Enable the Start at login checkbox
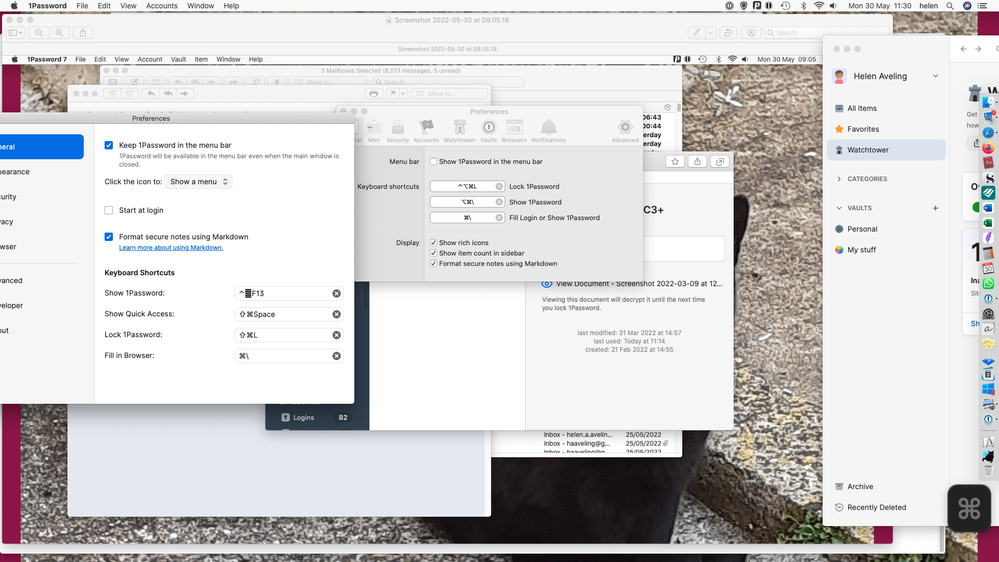 pos(109,210)
